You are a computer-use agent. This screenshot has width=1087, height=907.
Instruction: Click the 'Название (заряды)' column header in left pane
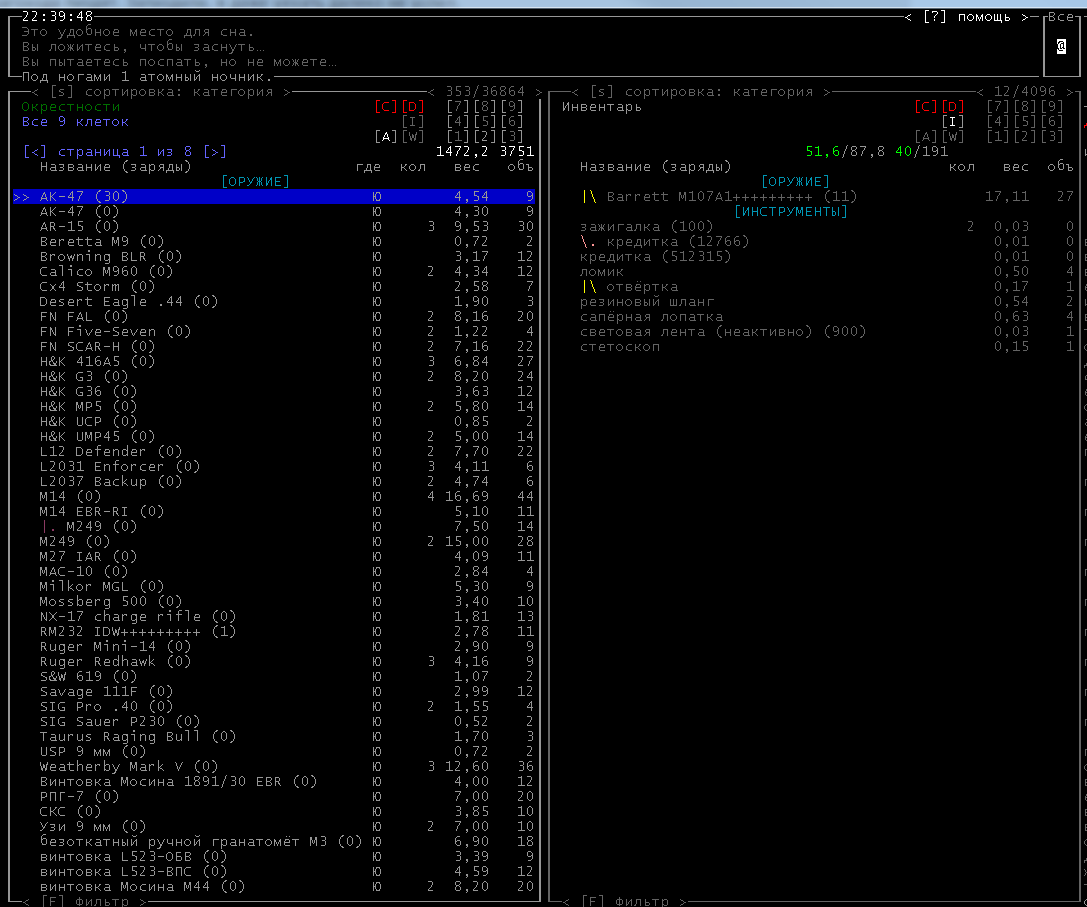(115, 166)
